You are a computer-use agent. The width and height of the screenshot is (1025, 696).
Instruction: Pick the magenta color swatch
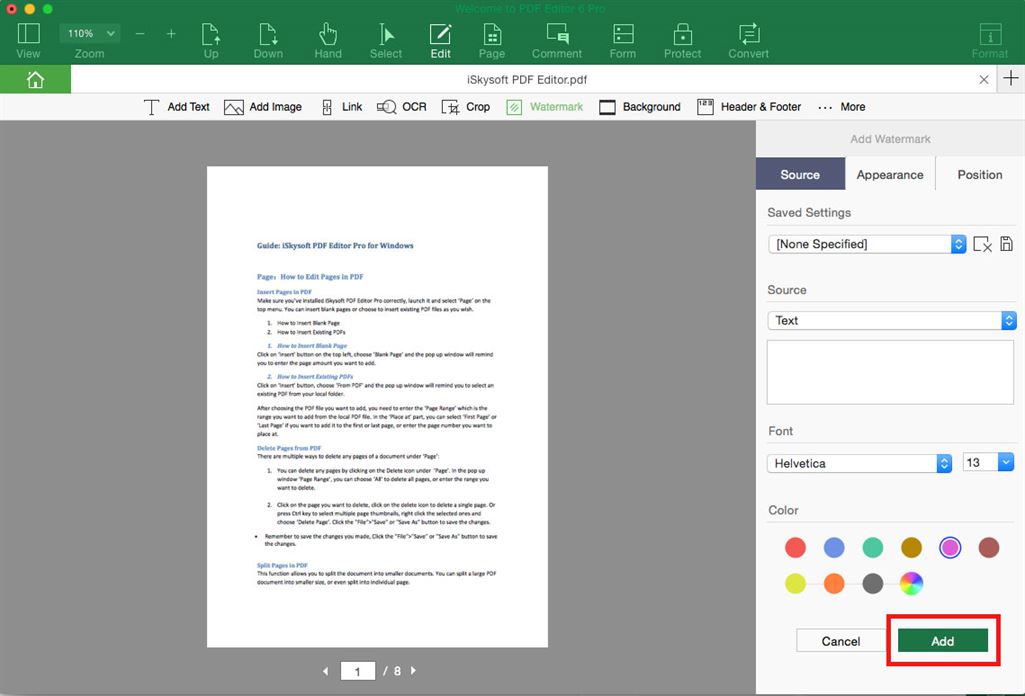[950, 548]
